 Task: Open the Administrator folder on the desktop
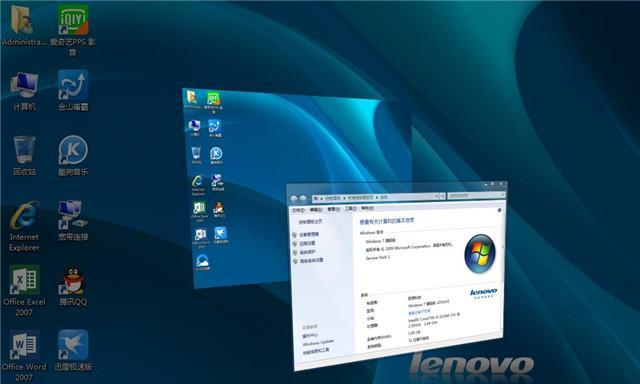[23, 25]
